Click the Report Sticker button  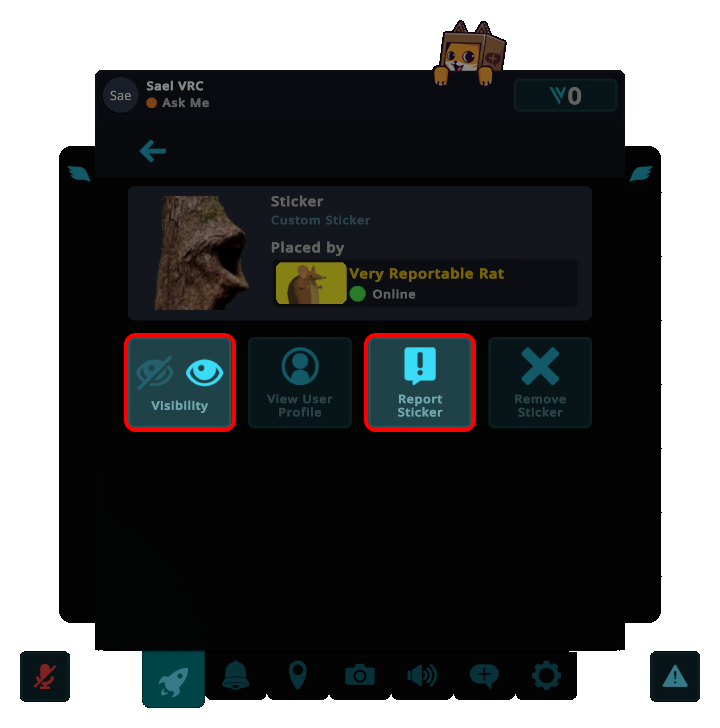tap(420, 383)
